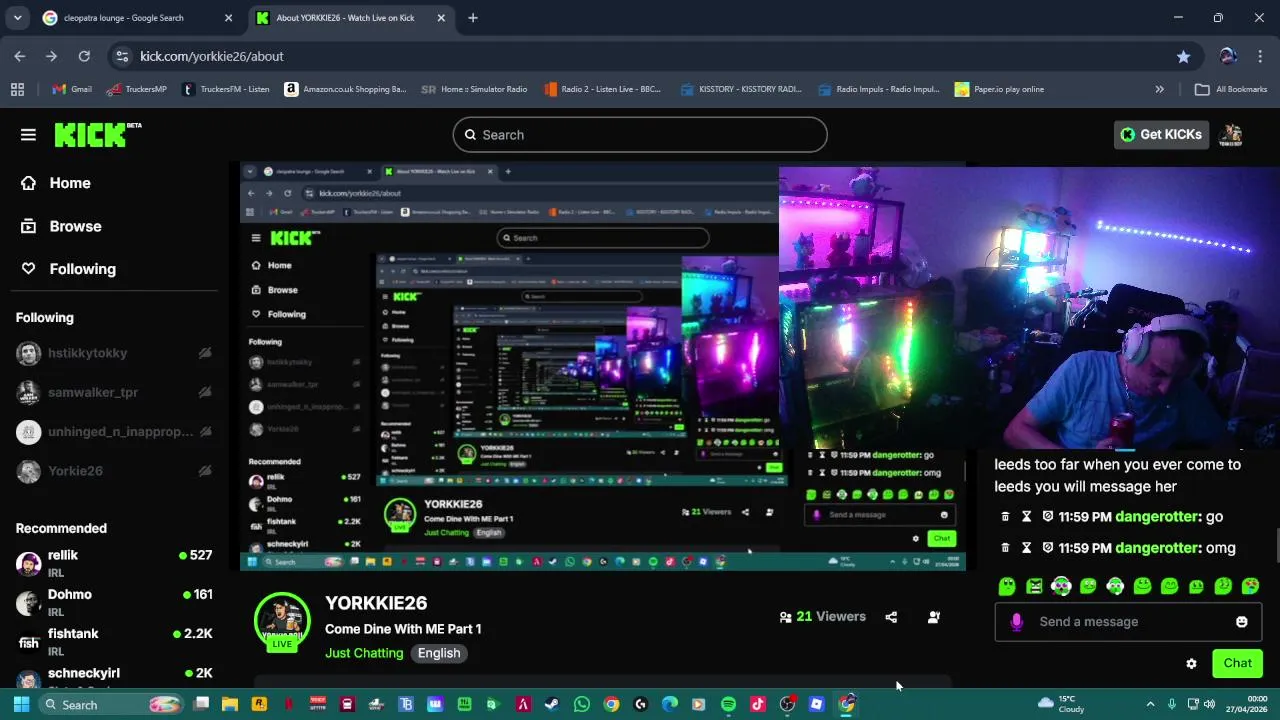The image size is (1280, 720).
Task: Click dangerotter username on the 'omg' message
Action: coord(1158,548)
